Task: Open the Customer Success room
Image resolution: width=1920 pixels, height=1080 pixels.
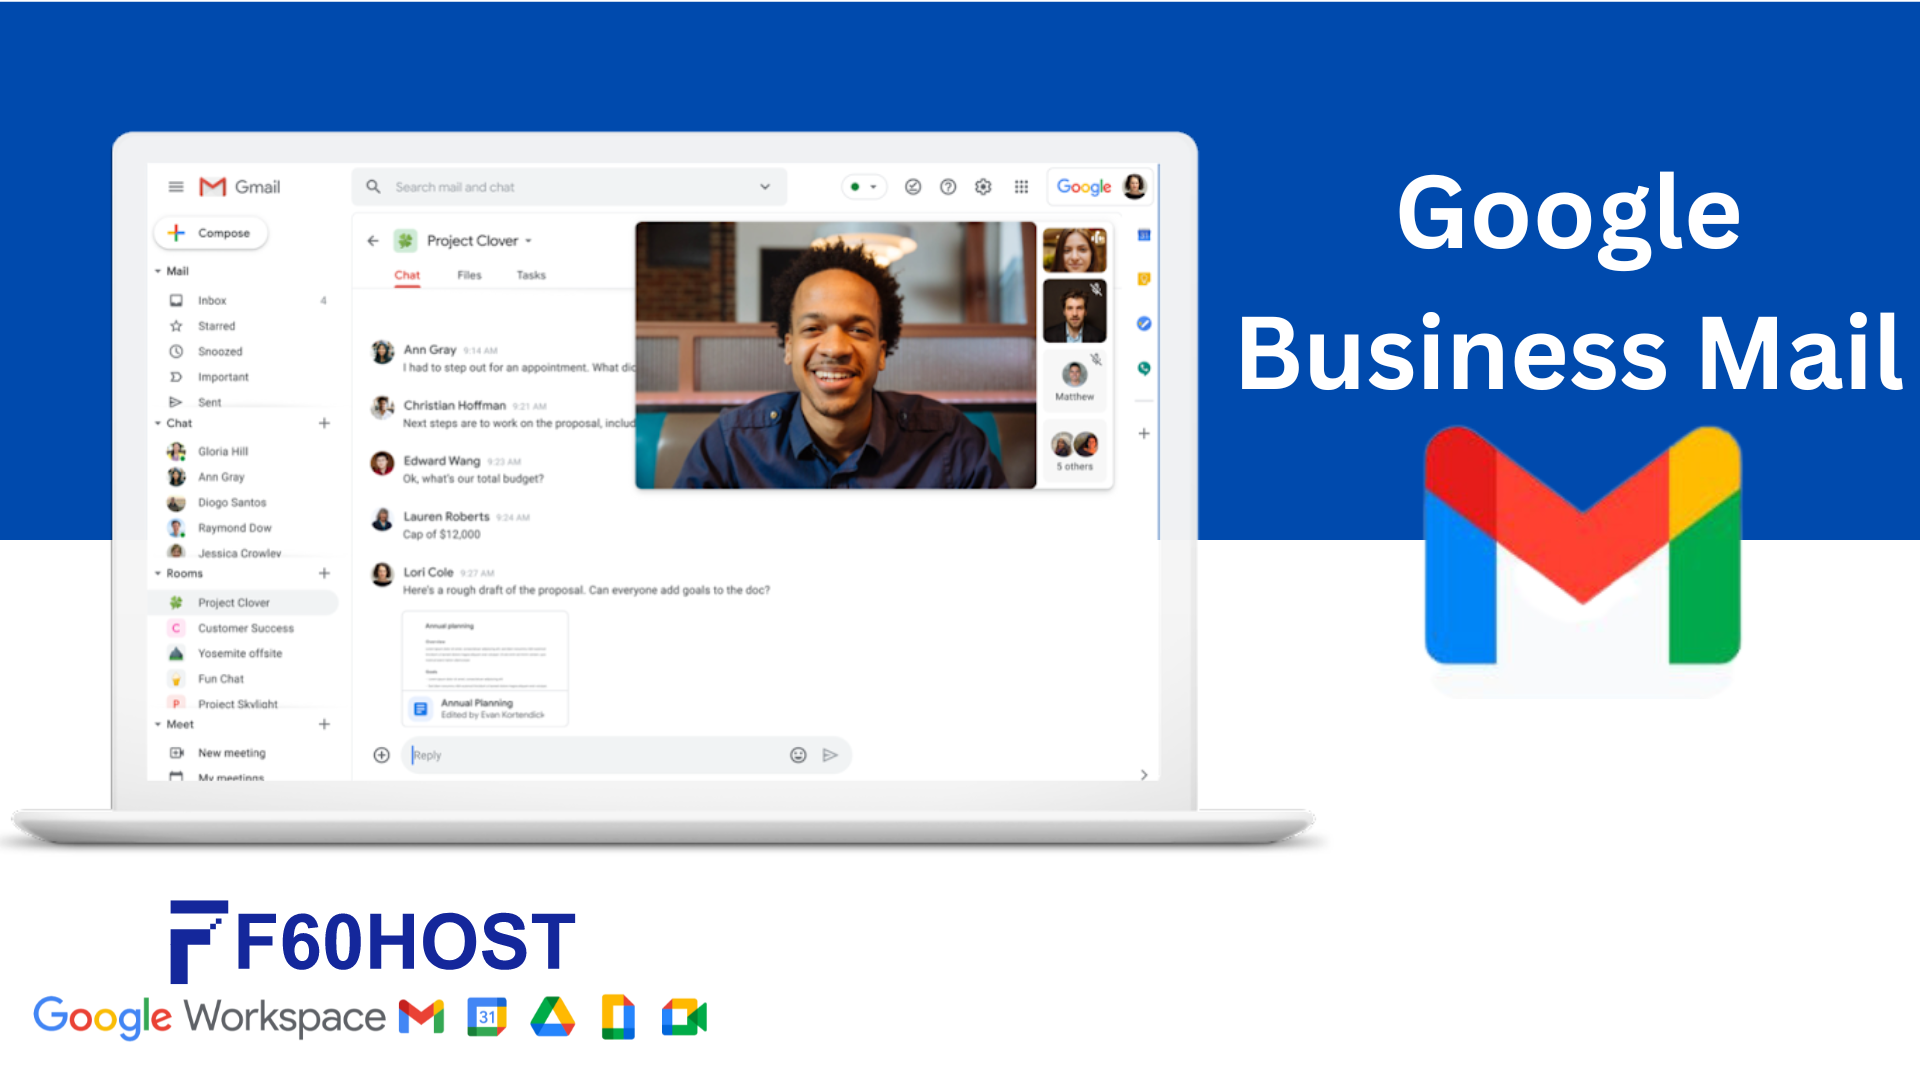Action: [246, 628]
